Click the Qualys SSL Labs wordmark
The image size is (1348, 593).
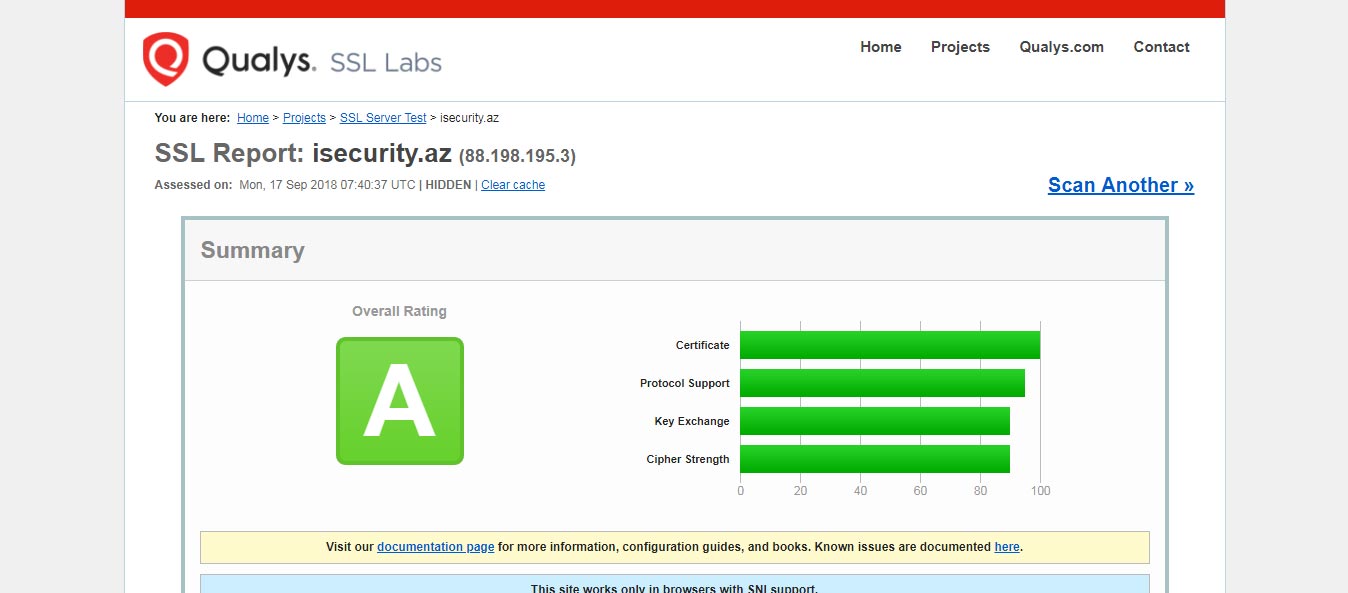(321, 61)
